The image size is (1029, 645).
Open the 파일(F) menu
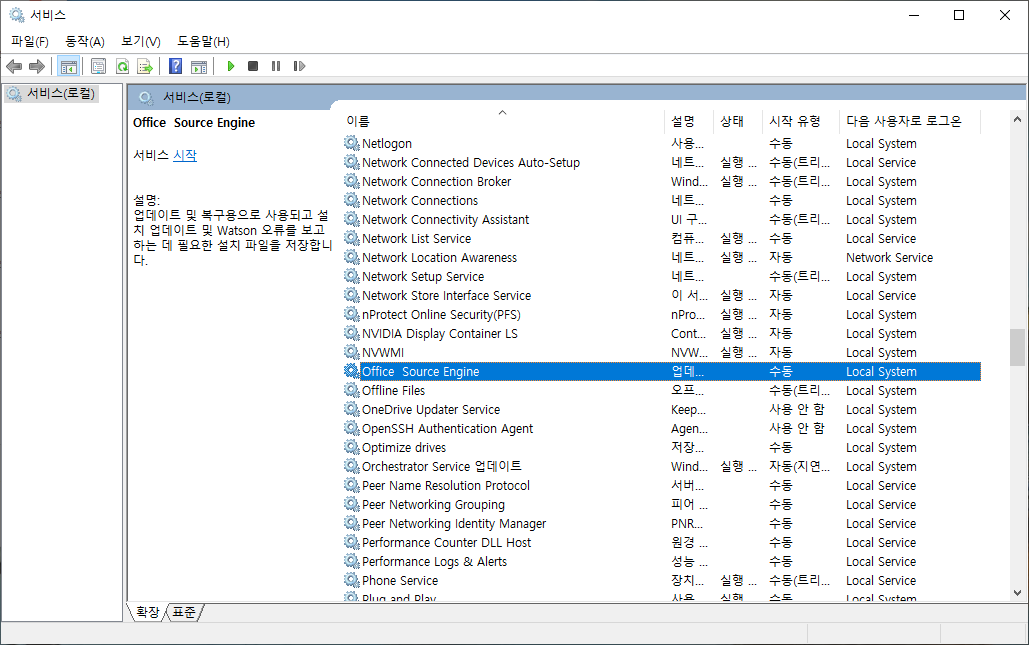click(x=30, y=41)
